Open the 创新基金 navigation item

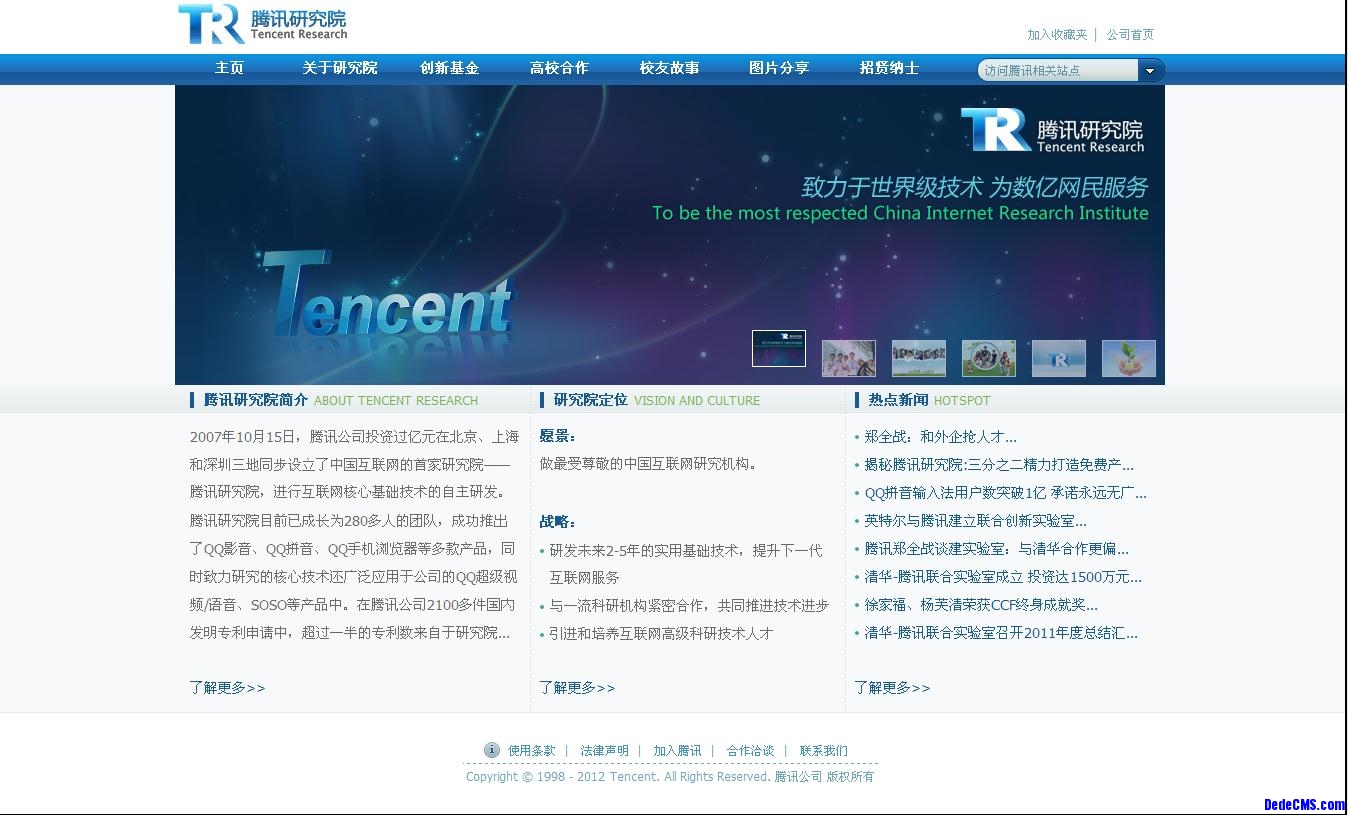tap(449, 68)
